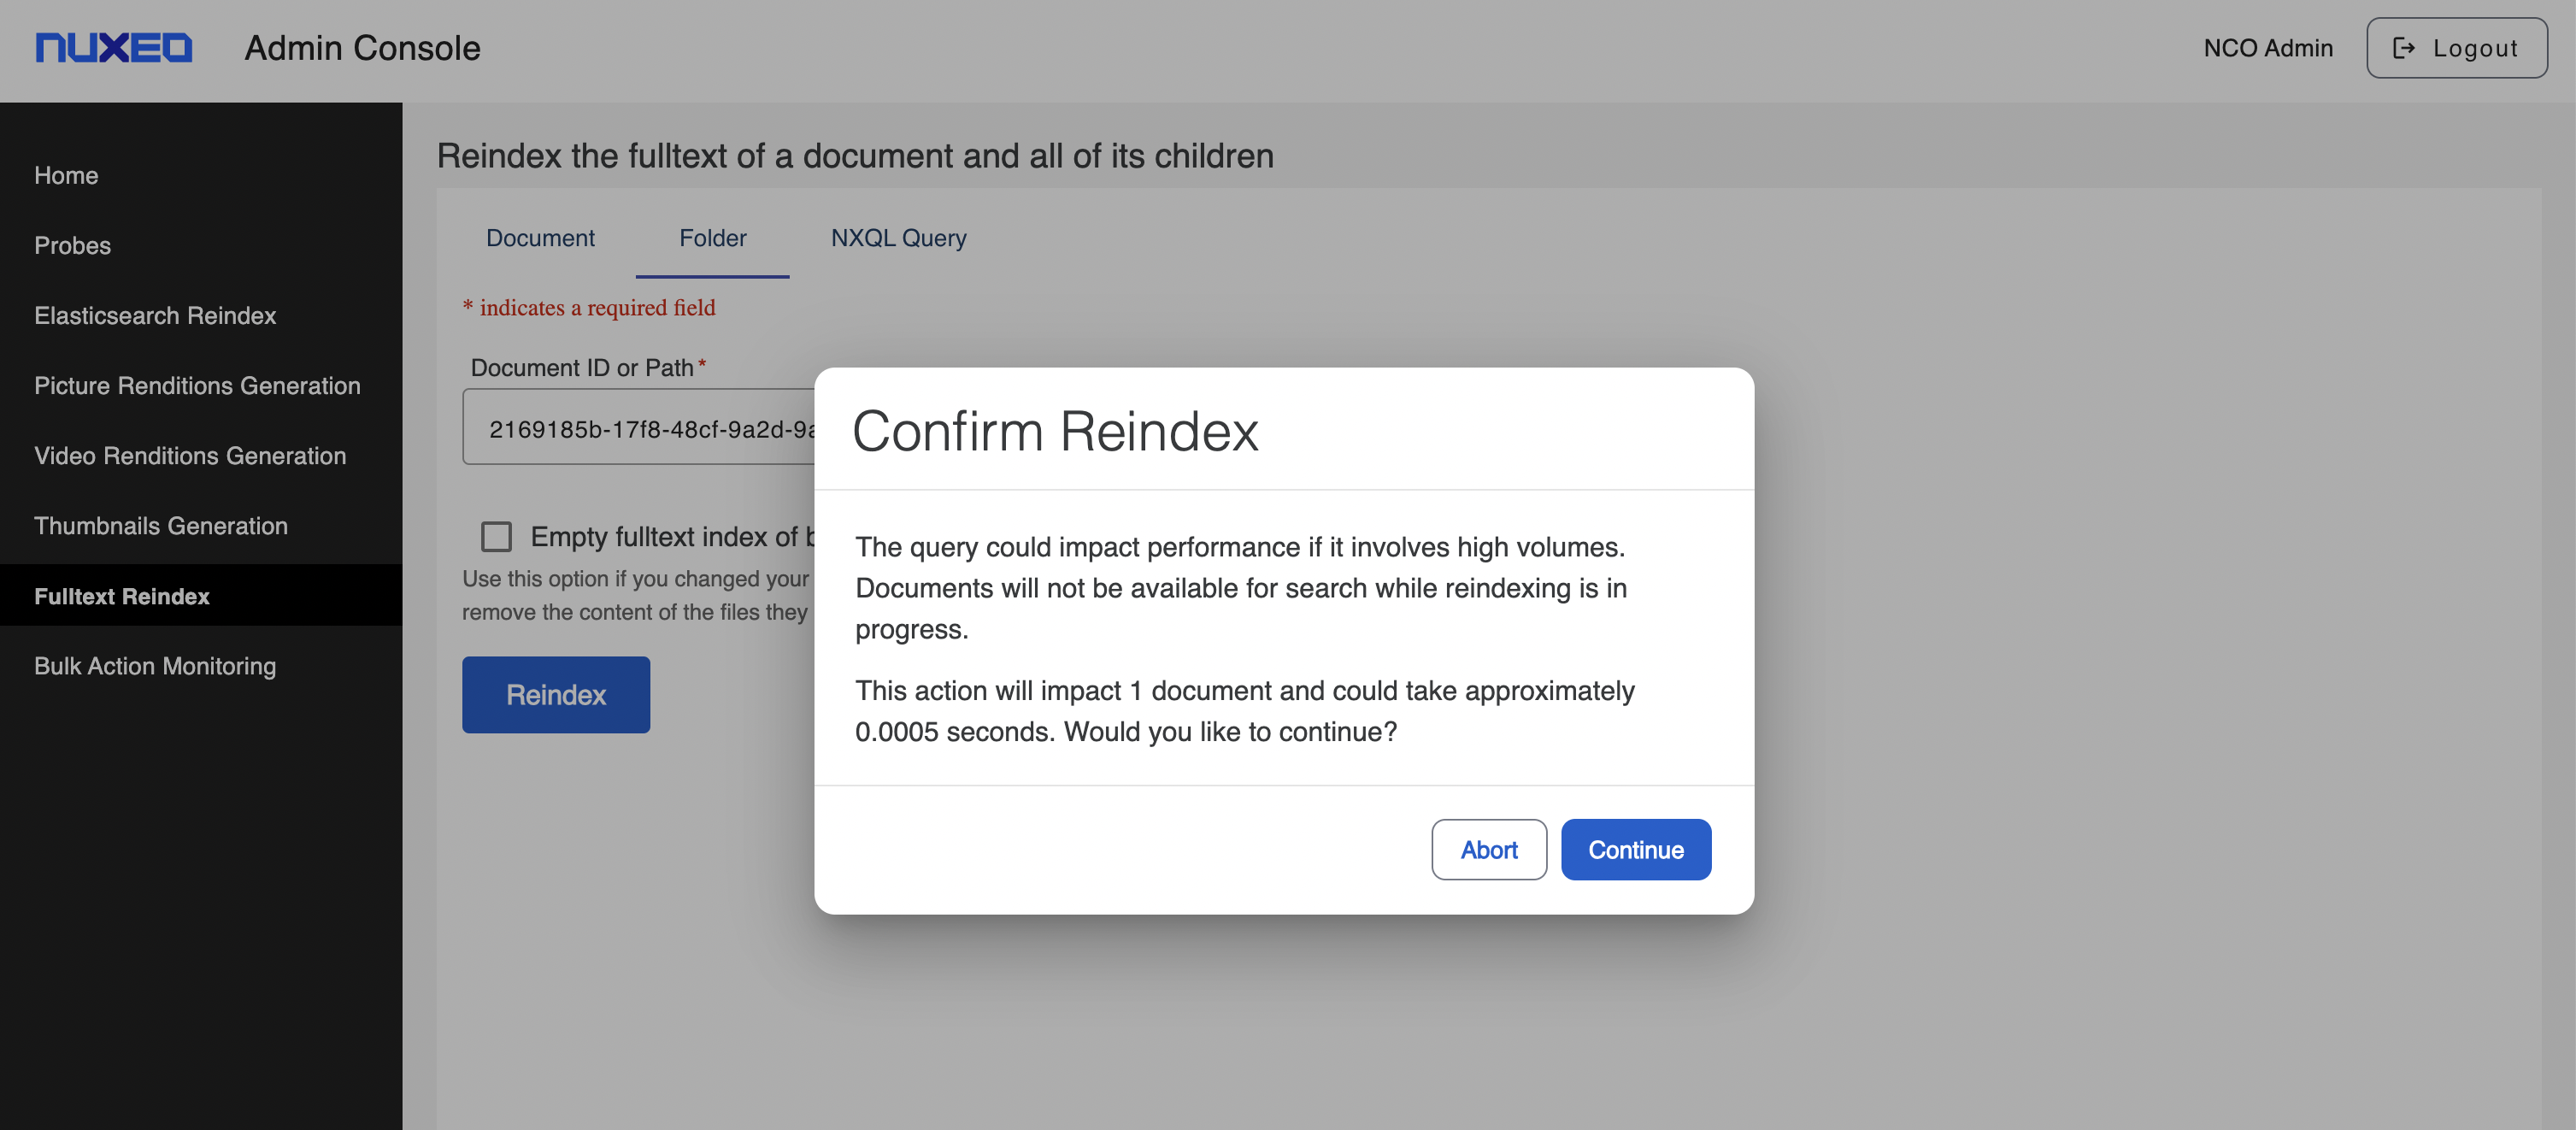Click the Nuxeo logo

[114, 47]
